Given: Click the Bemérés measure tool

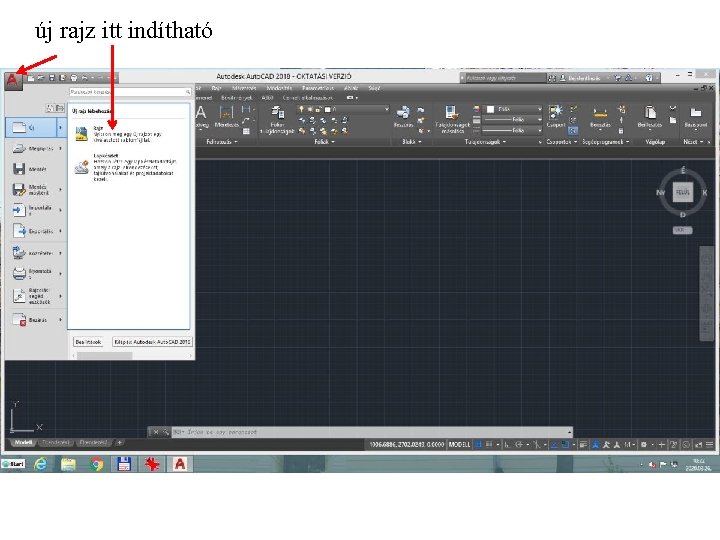Looking at the screenshot, I should point(600,117).
